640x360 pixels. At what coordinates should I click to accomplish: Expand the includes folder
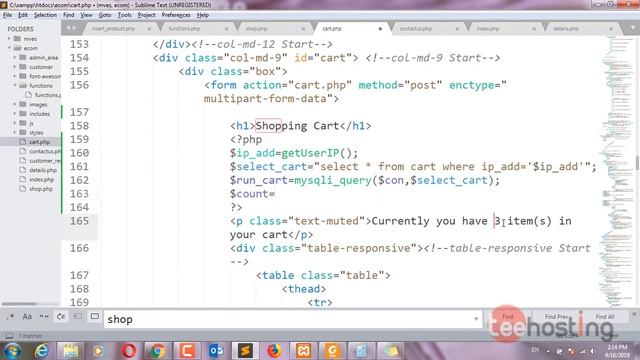tap(15, 114)
